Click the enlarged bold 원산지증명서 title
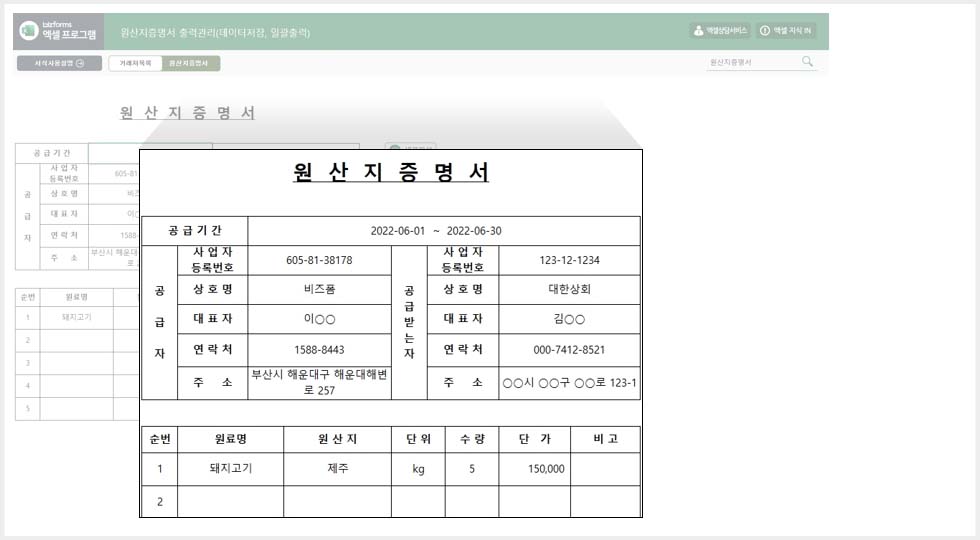The width and height of the screenshot is (980, 540). [391, 172]
